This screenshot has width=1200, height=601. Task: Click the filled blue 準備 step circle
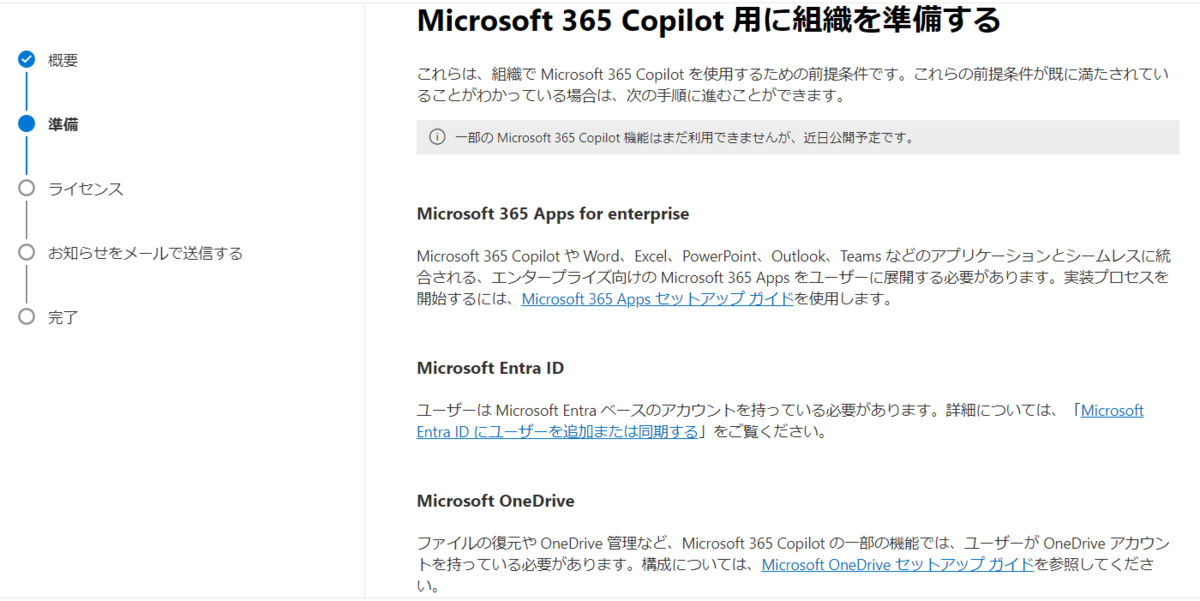tap(27, 124)
